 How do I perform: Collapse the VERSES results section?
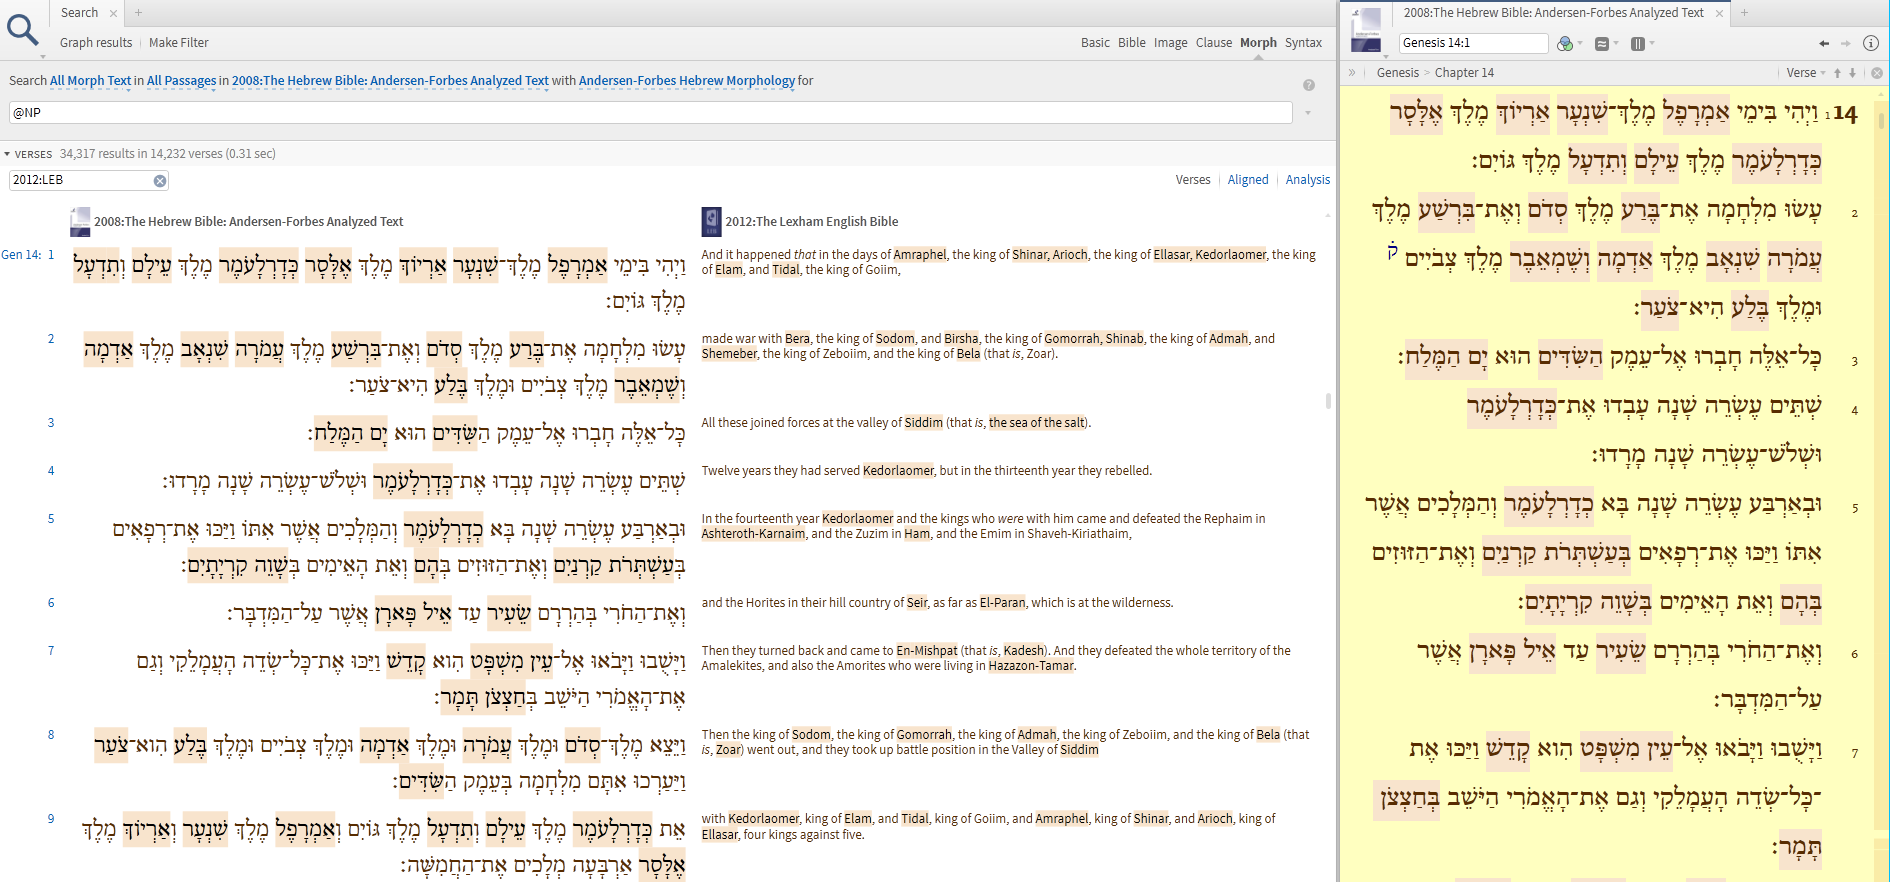(7, 154)
